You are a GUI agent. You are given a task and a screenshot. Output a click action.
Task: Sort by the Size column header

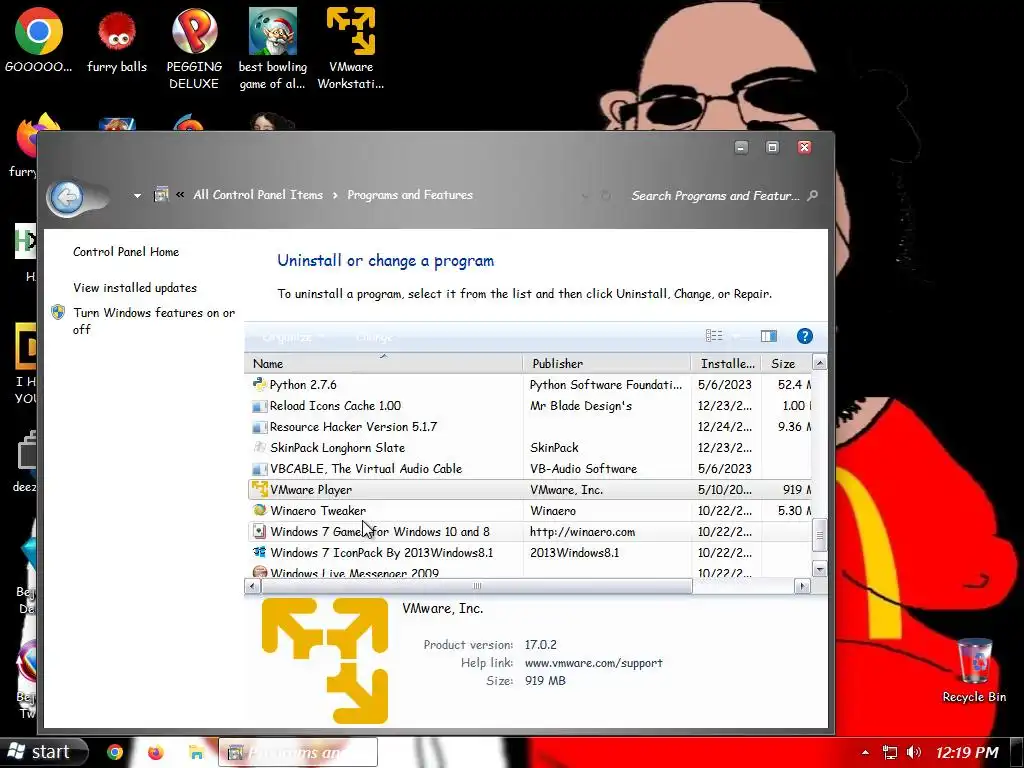click(x=786, y=363)
